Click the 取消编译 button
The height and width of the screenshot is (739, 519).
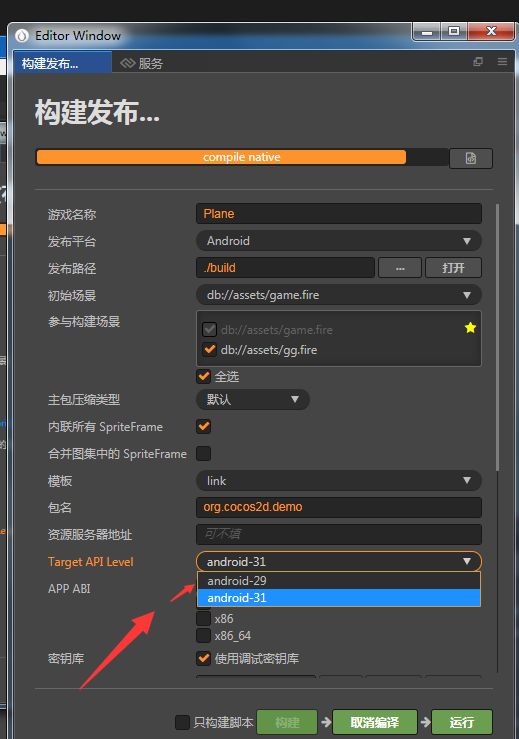point(375,722)
